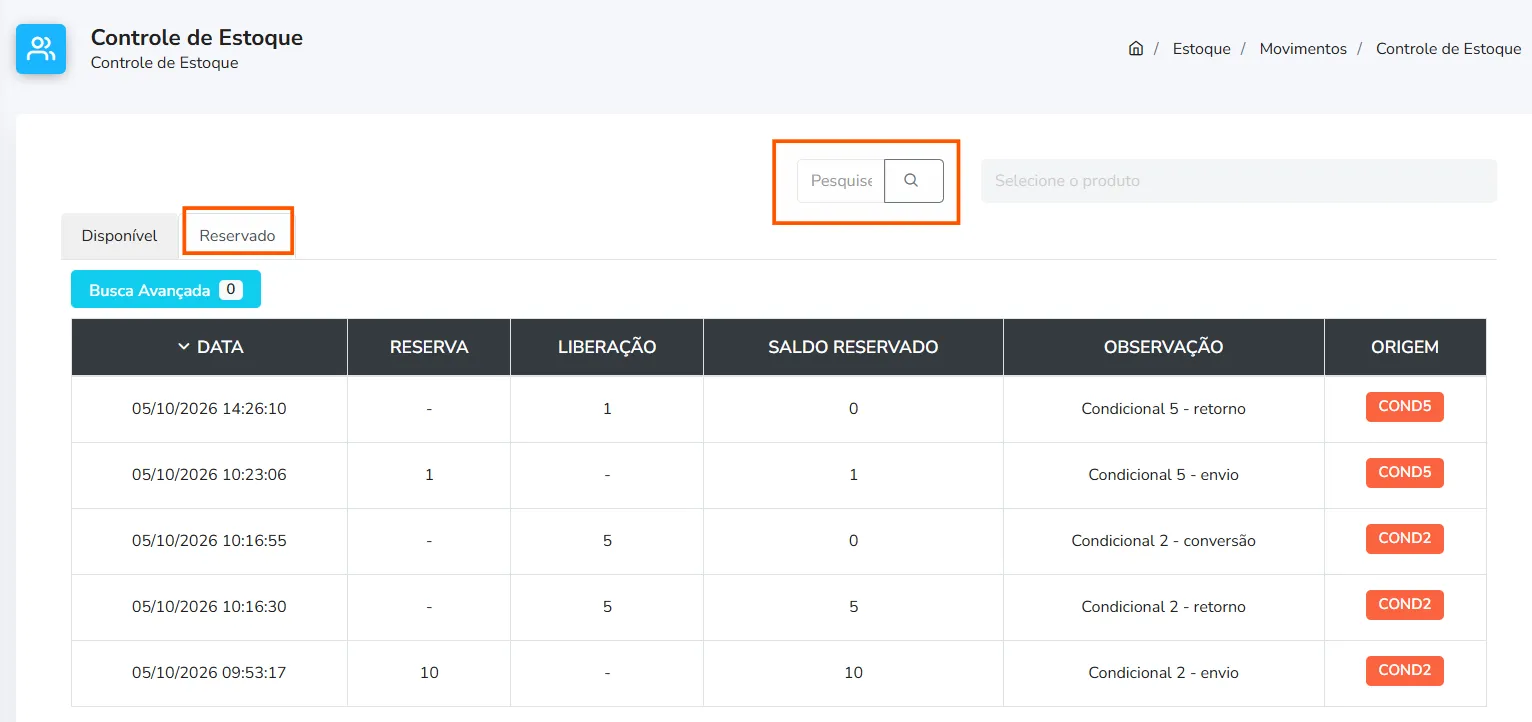Click the Condicional 2 - envio observation
Viewport: 1532px width, 722px height.
click(x=1163, y=672)
